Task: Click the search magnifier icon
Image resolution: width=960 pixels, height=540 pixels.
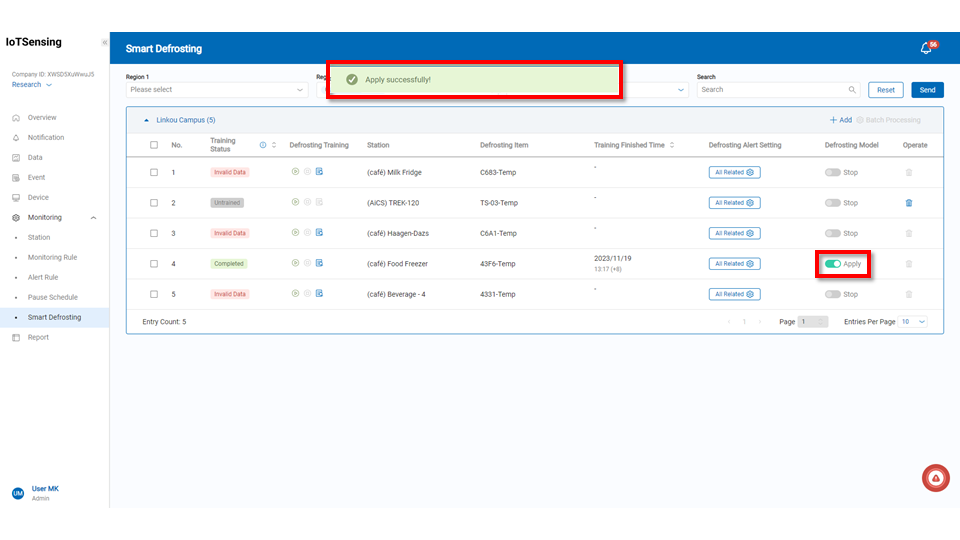Action: 852,90
